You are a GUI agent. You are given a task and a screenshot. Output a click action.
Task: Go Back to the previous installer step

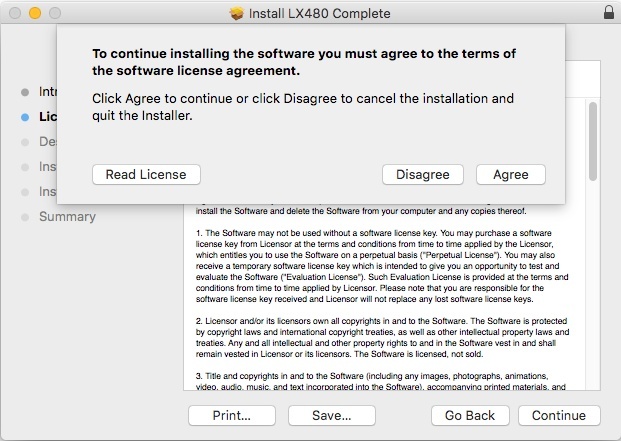click(470, 415)
